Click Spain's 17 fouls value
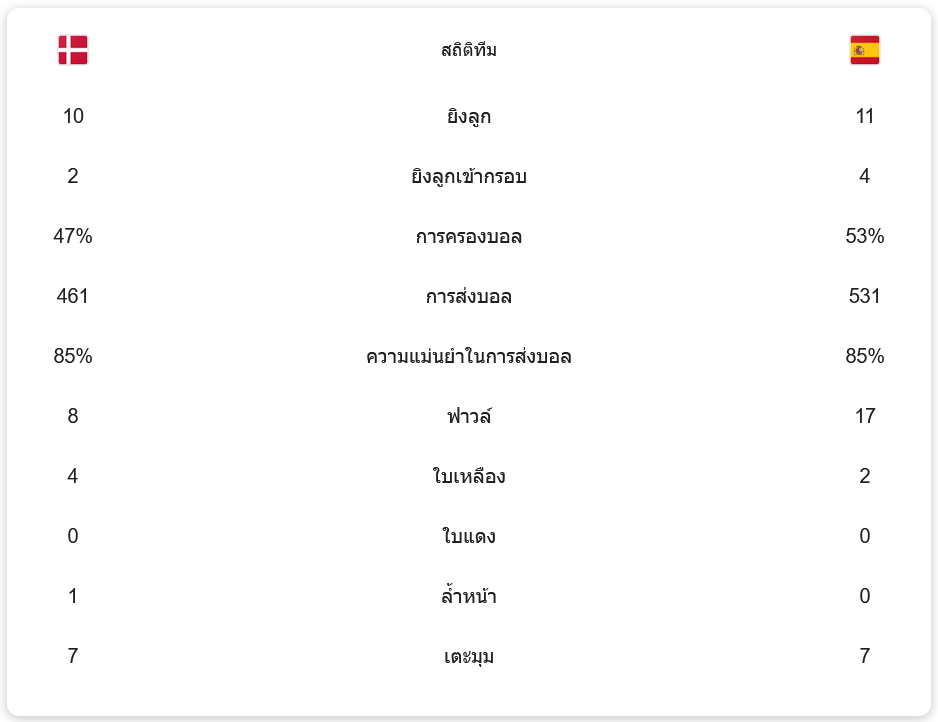 [864, 416]
